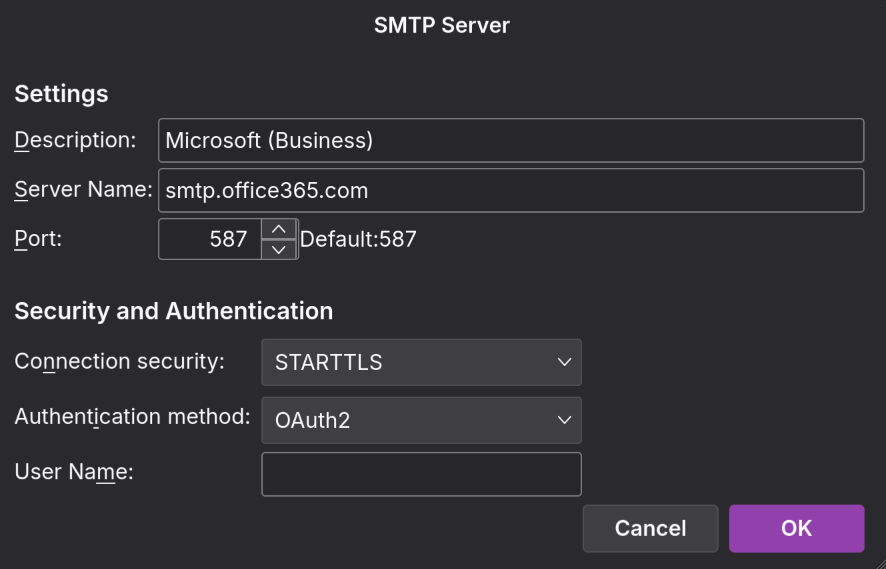The width and height of the screenshot is (886, 569).
Task: Expand the Authentication method dropdown showing OAuth2
Action: [x=421, y=420]
